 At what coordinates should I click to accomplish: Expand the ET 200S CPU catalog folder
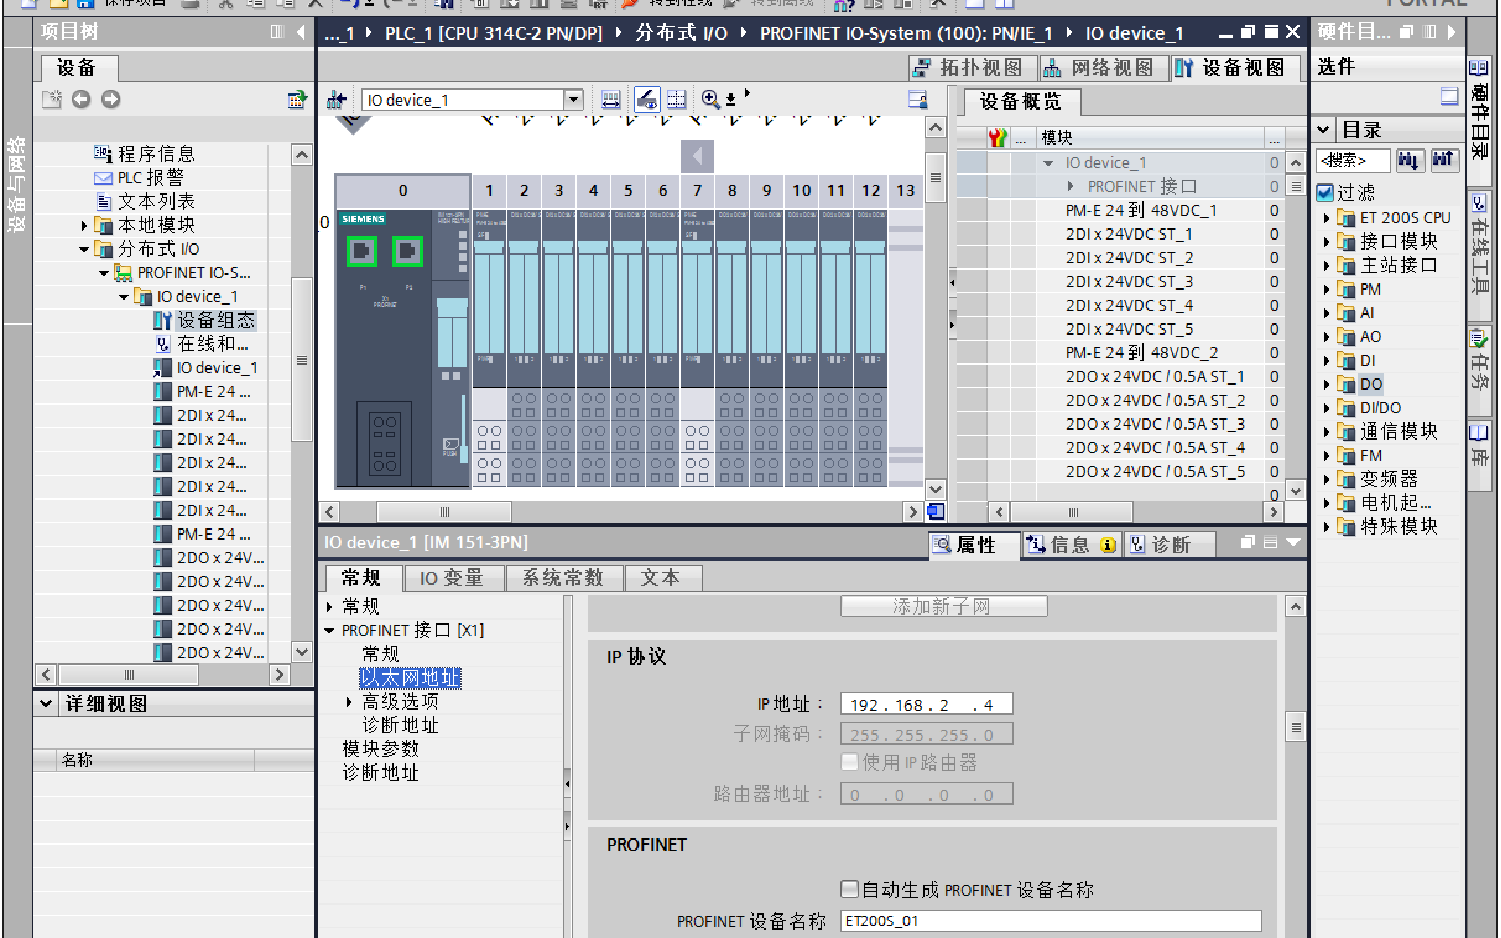coord(1327,218)
